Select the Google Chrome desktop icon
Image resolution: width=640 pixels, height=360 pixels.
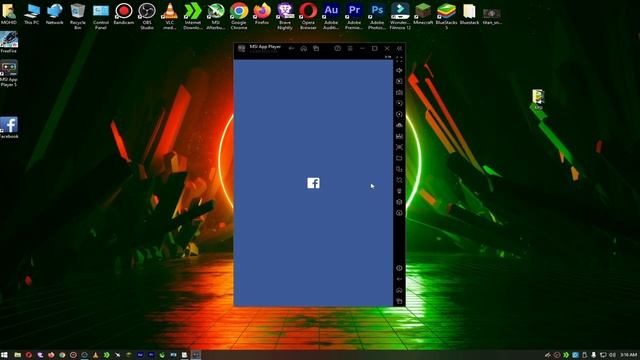click(x=239, y=16)
